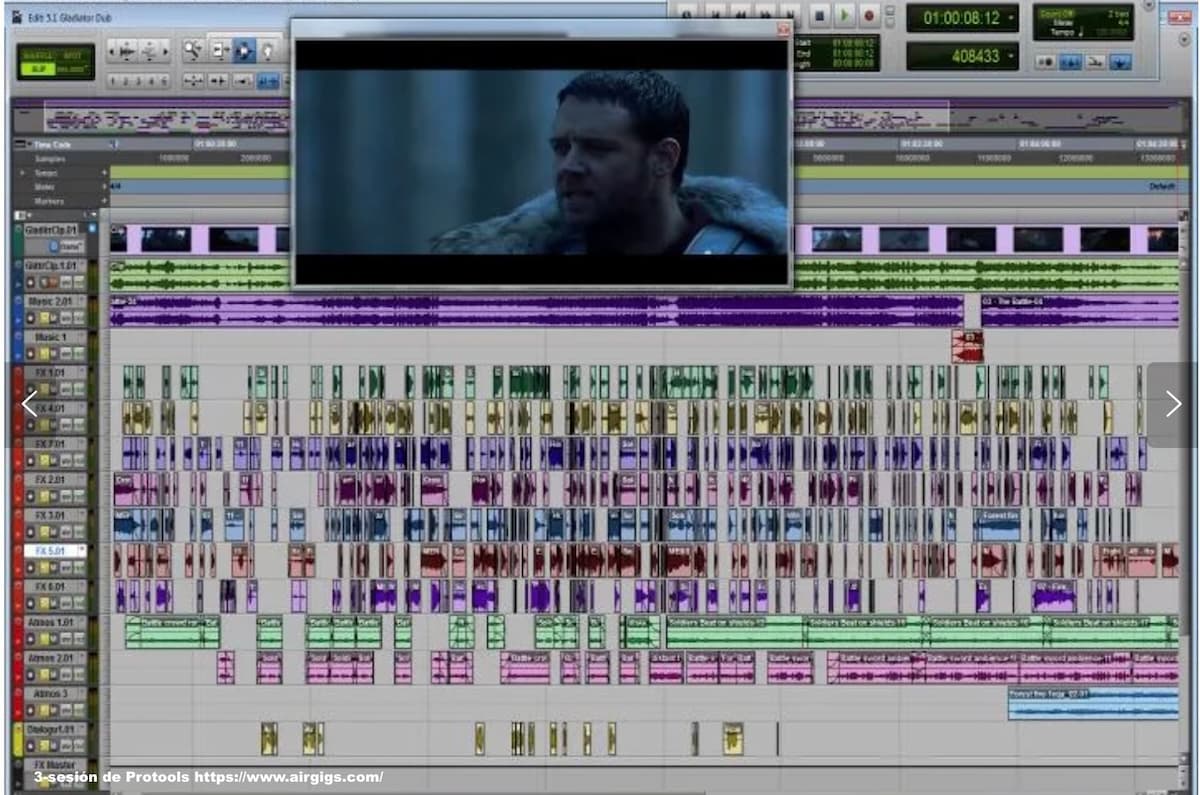Viewport: 1200px width, 795px height.
Task: Click the selection Start timecode field
Action: coord(854,43)
